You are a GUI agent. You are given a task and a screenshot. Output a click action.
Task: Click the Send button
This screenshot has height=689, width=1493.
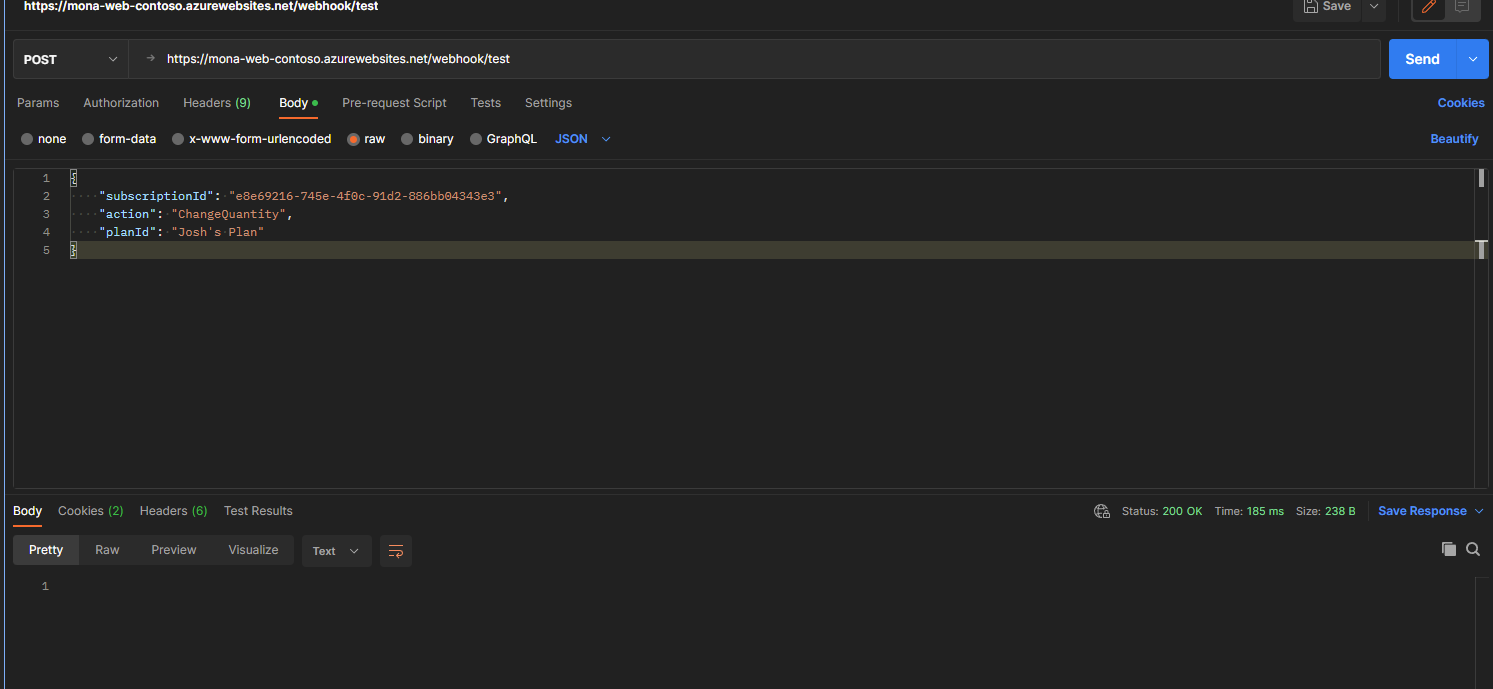(x=1422, y=58)
